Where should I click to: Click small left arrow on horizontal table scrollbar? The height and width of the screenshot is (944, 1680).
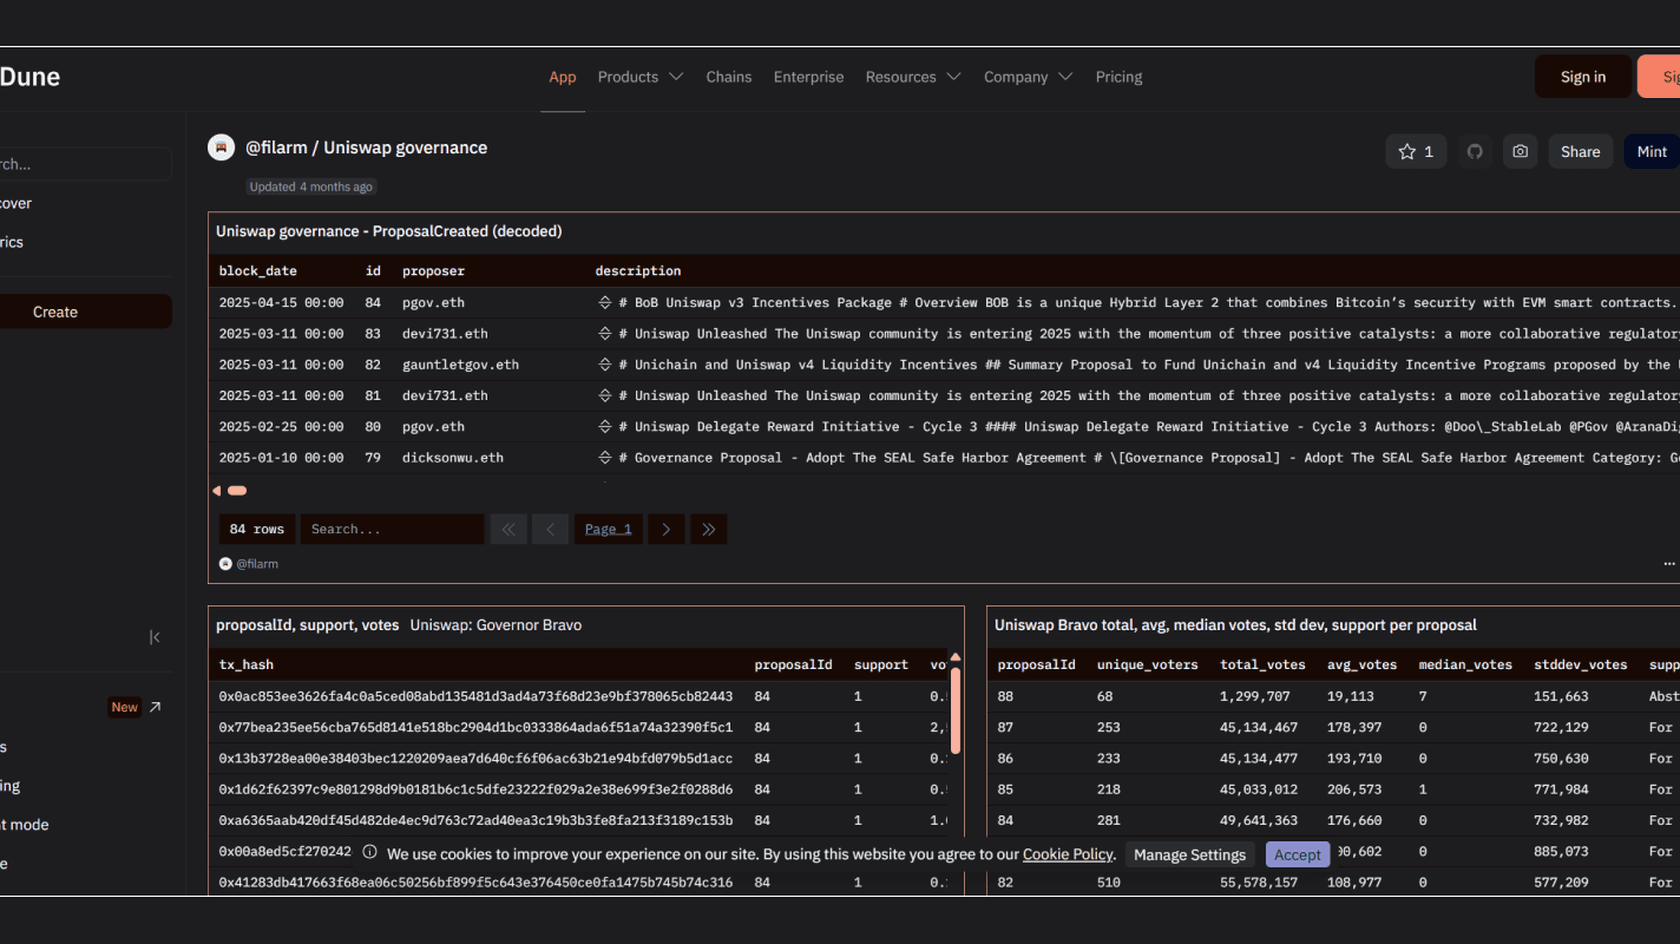(x=217, y=491)
